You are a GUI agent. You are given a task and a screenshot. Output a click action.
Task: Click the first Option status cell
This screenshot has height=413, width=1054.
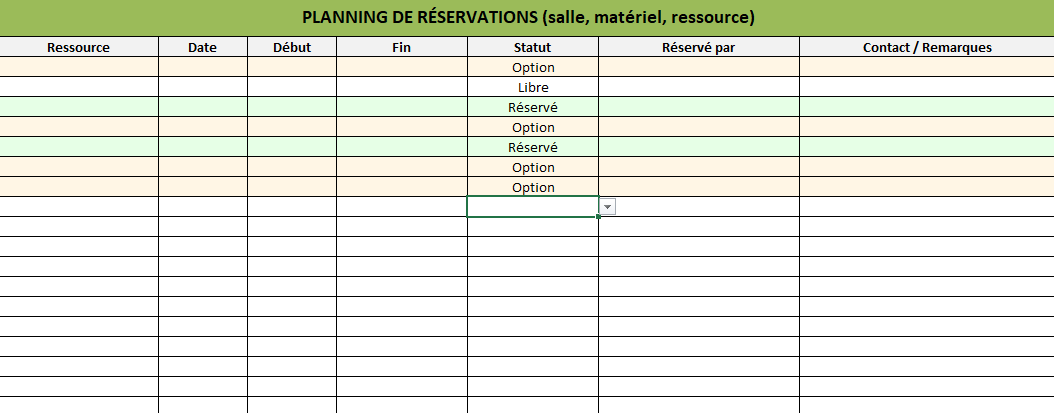coord(532,67)
